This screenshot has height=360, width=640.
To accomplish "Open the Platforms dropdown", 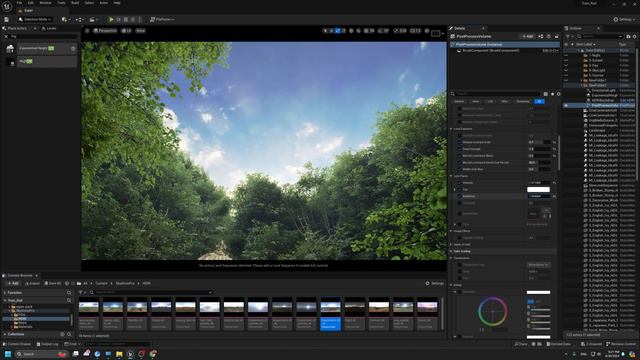I will [x=162, y=19].
